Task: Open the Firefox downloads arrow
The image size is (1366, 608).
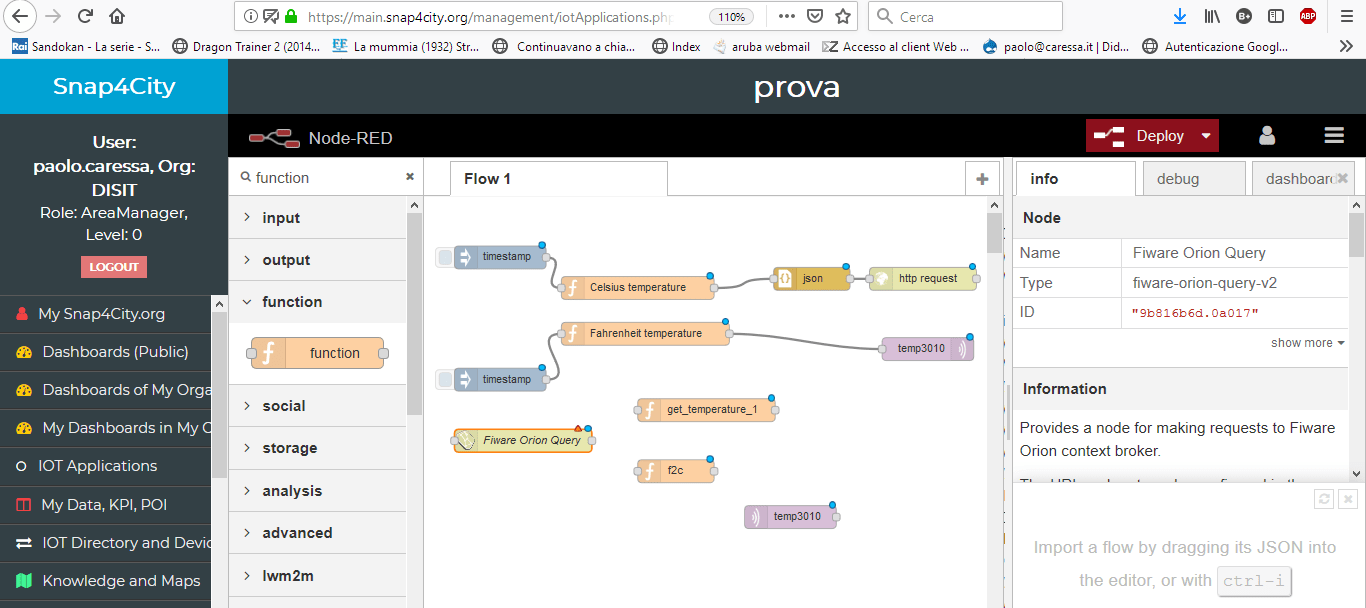Action: (x=1180, y=16)
